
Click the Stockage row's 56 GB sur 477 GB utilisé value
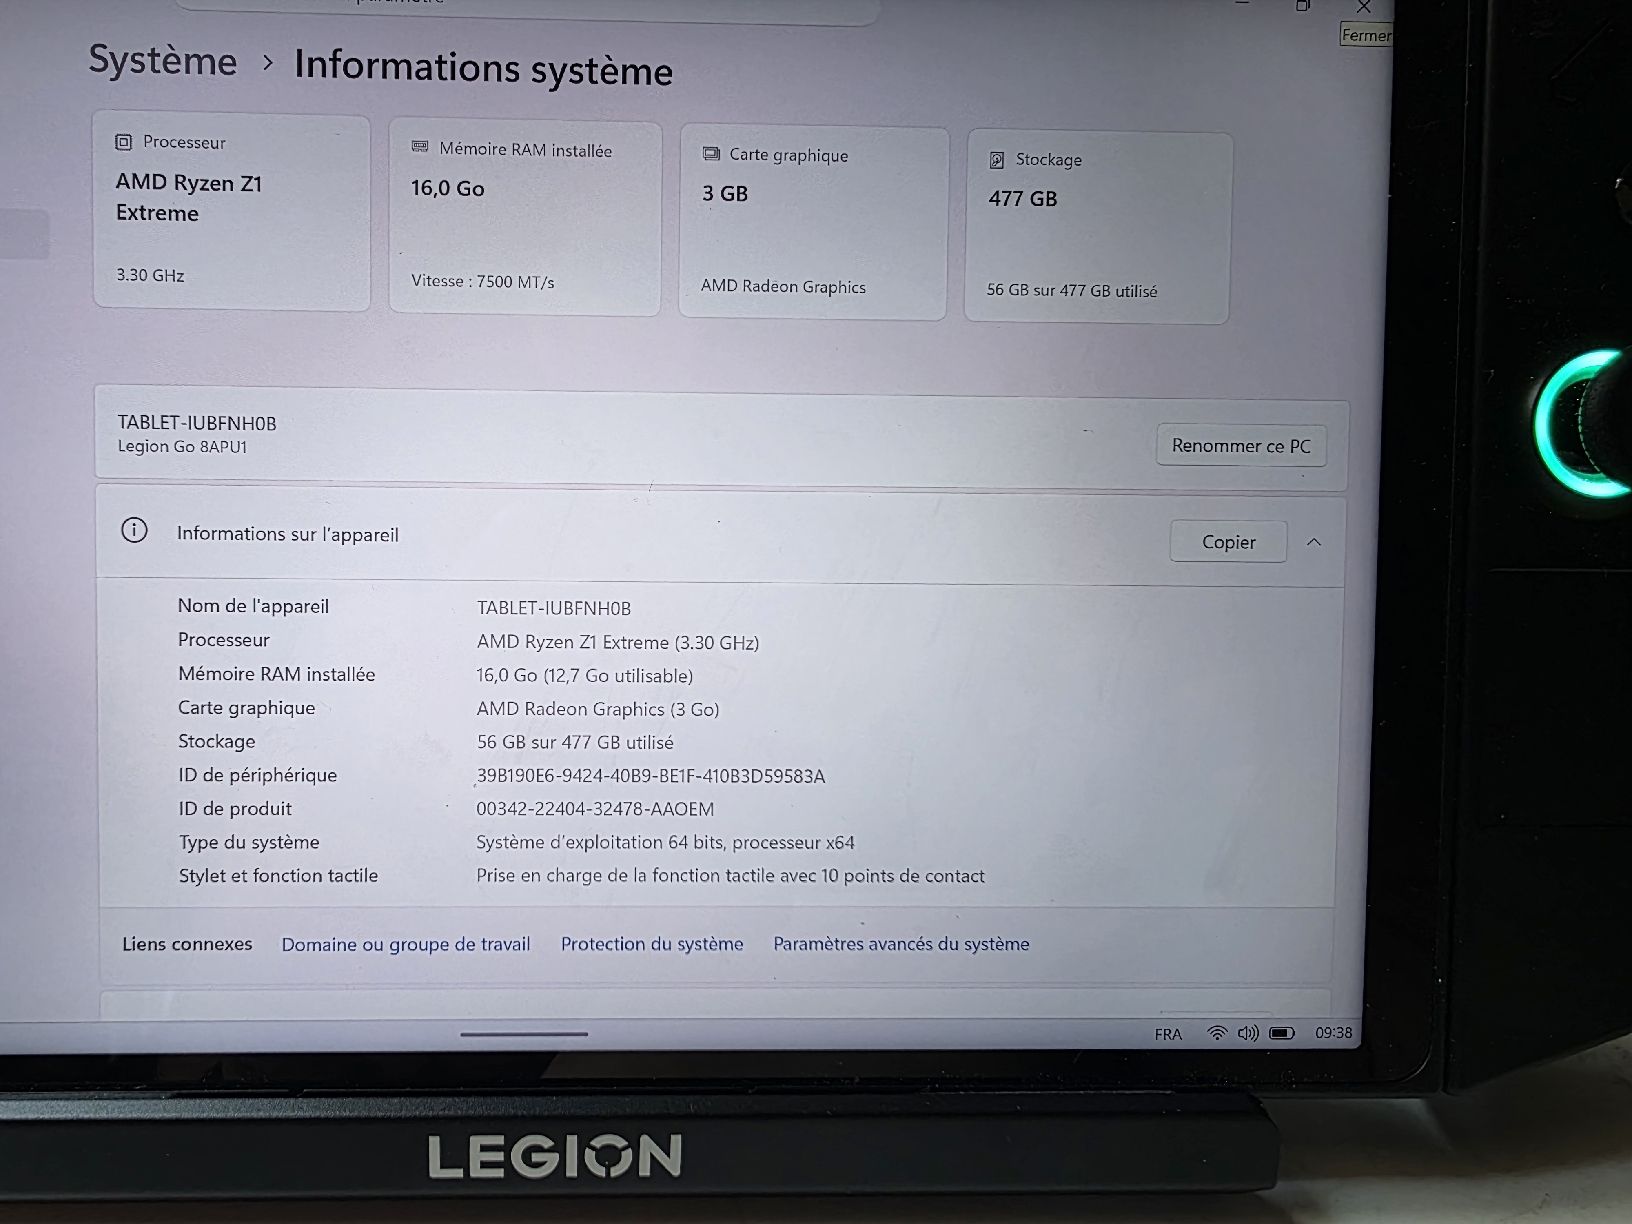[x=575, y=743]
